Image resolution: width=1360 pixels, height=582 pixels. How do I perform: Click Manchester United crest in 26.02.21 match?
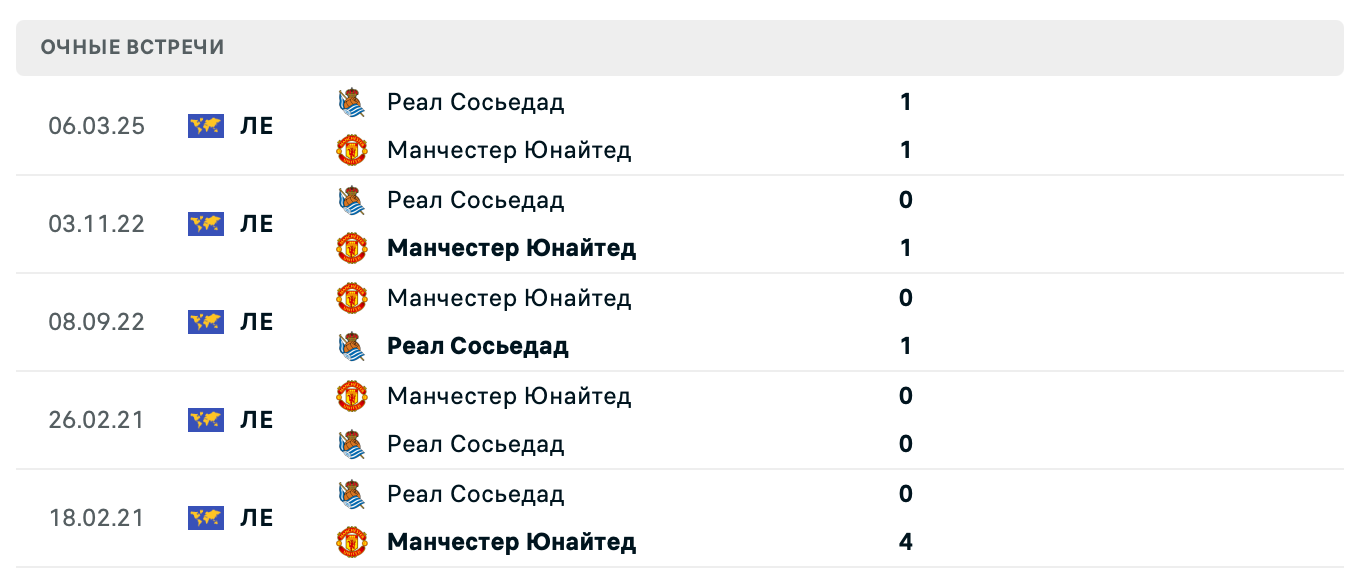[x=351, y=396]
